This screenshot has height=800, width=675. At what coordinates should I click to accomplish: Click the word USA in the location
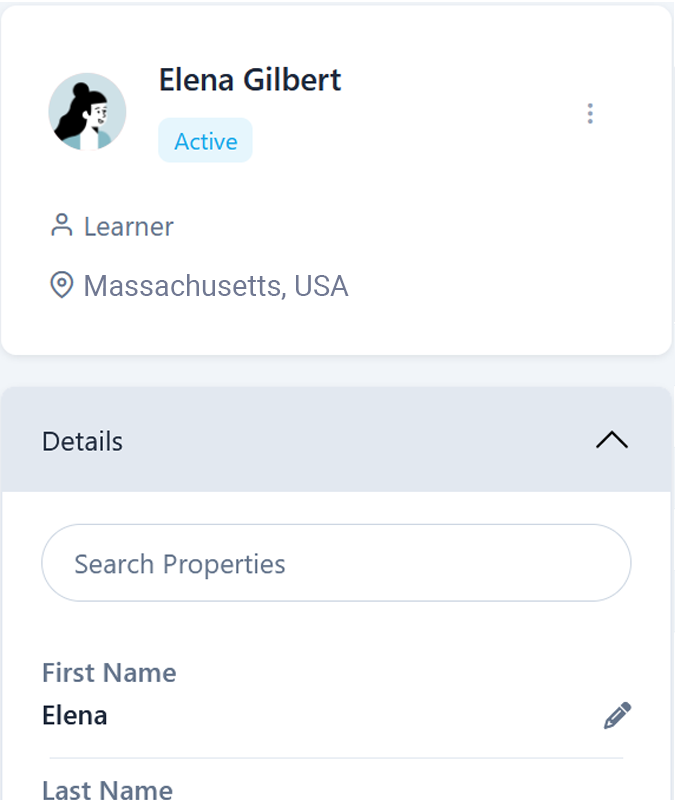point(321,287)
